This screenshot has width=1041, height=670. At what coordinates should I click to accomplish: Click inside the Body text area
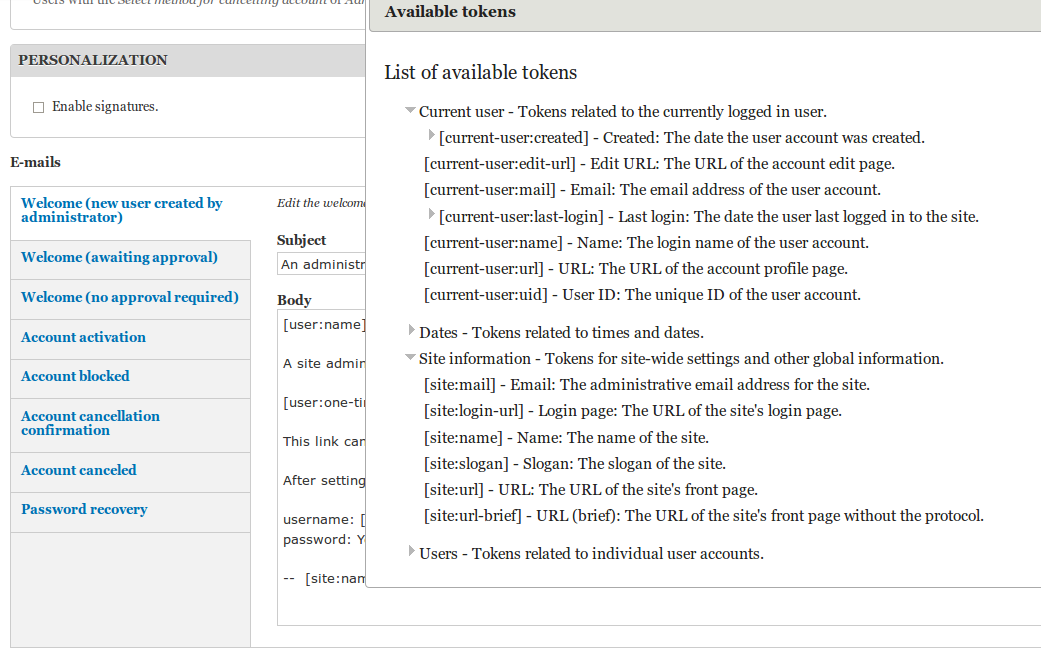click(321, 467)
